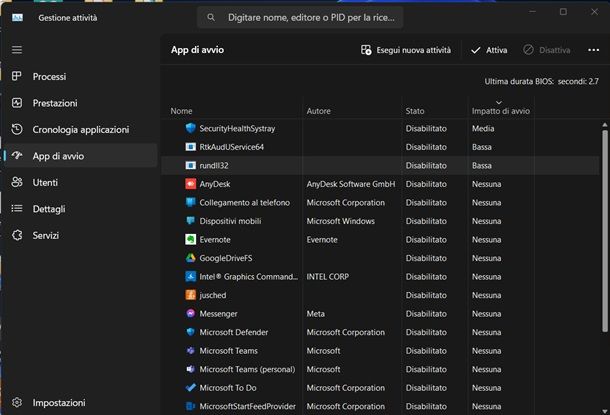Click Ultima durata BIOS text

click(x=541, y=81)
